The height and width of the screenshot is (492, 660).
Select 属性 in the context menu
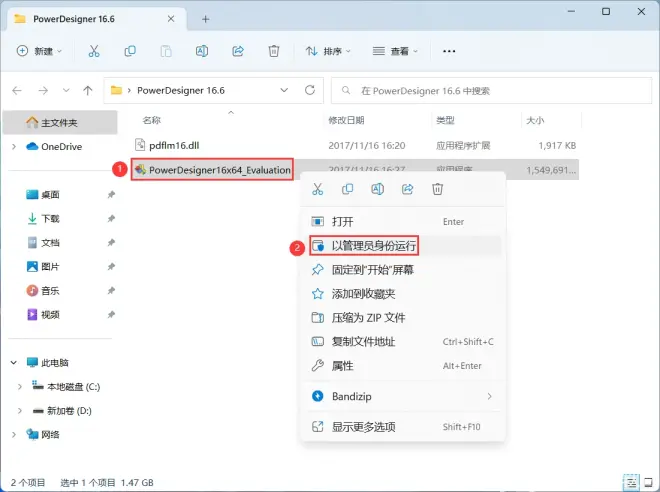coord(404,366)
